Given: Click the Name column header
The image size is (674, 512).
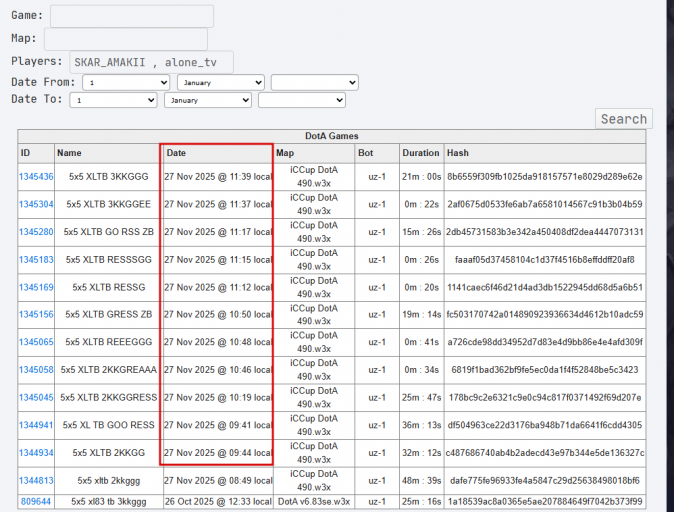Looking at the screenshot, I should tap(109, 153).
